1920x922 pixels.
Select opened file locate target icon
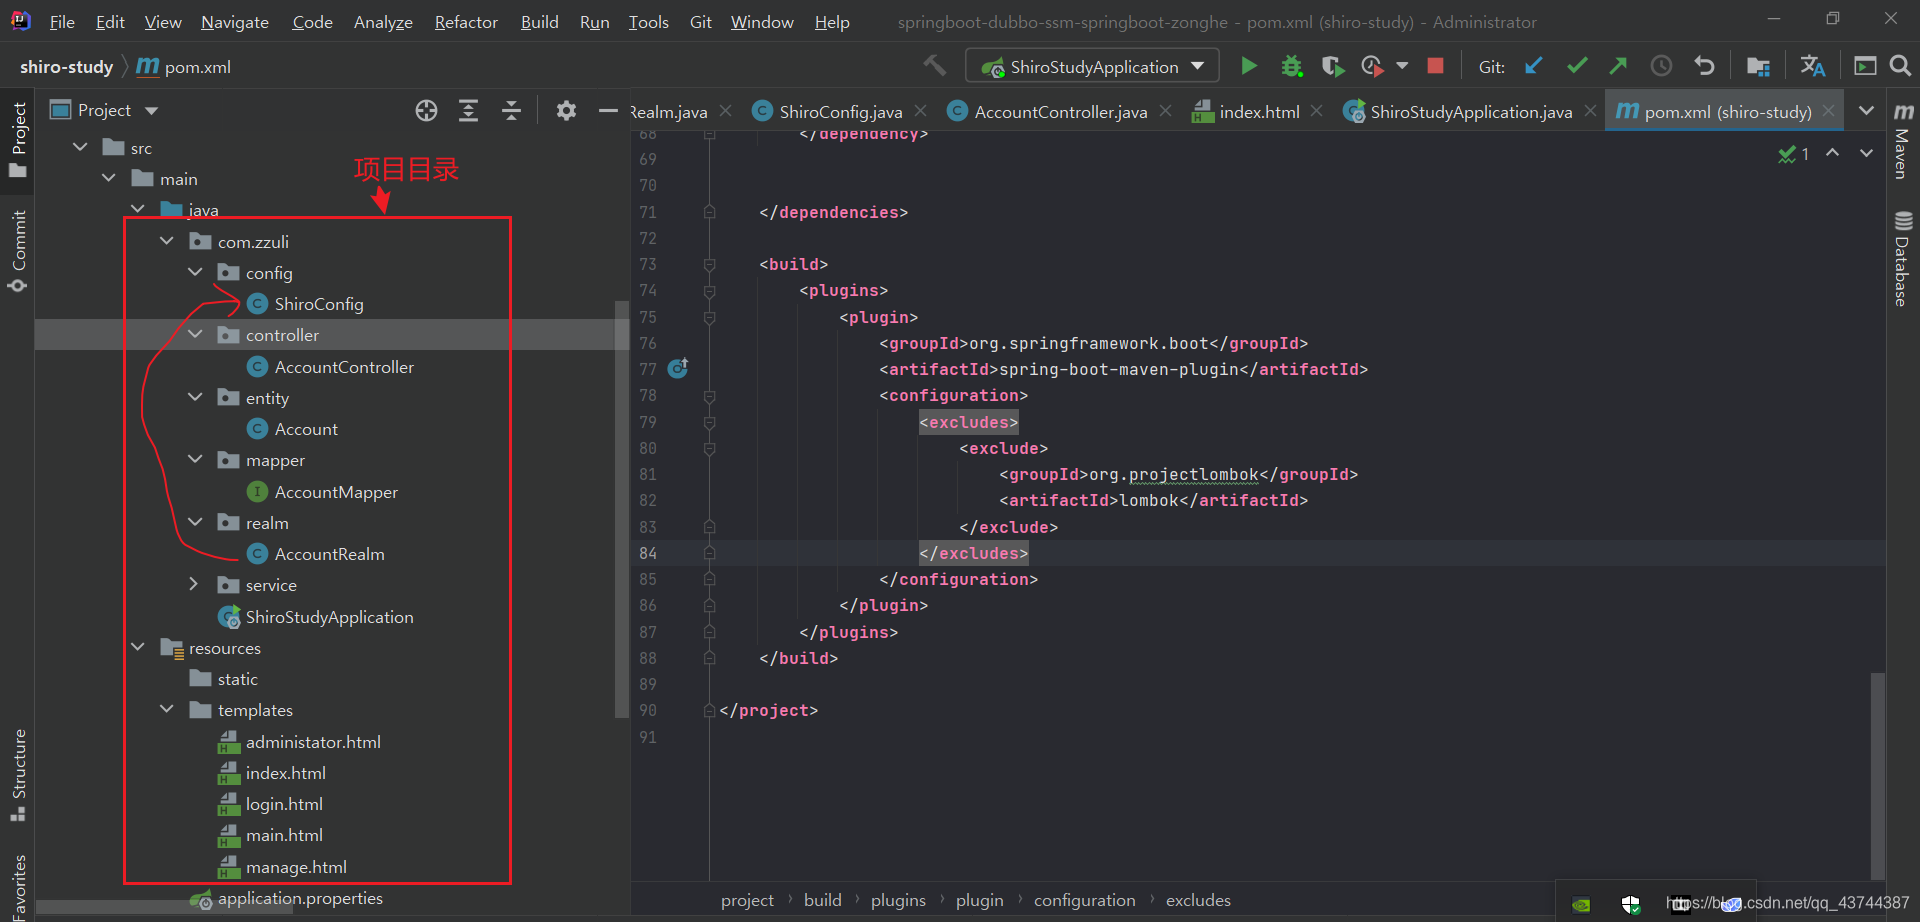coord(426,111)
